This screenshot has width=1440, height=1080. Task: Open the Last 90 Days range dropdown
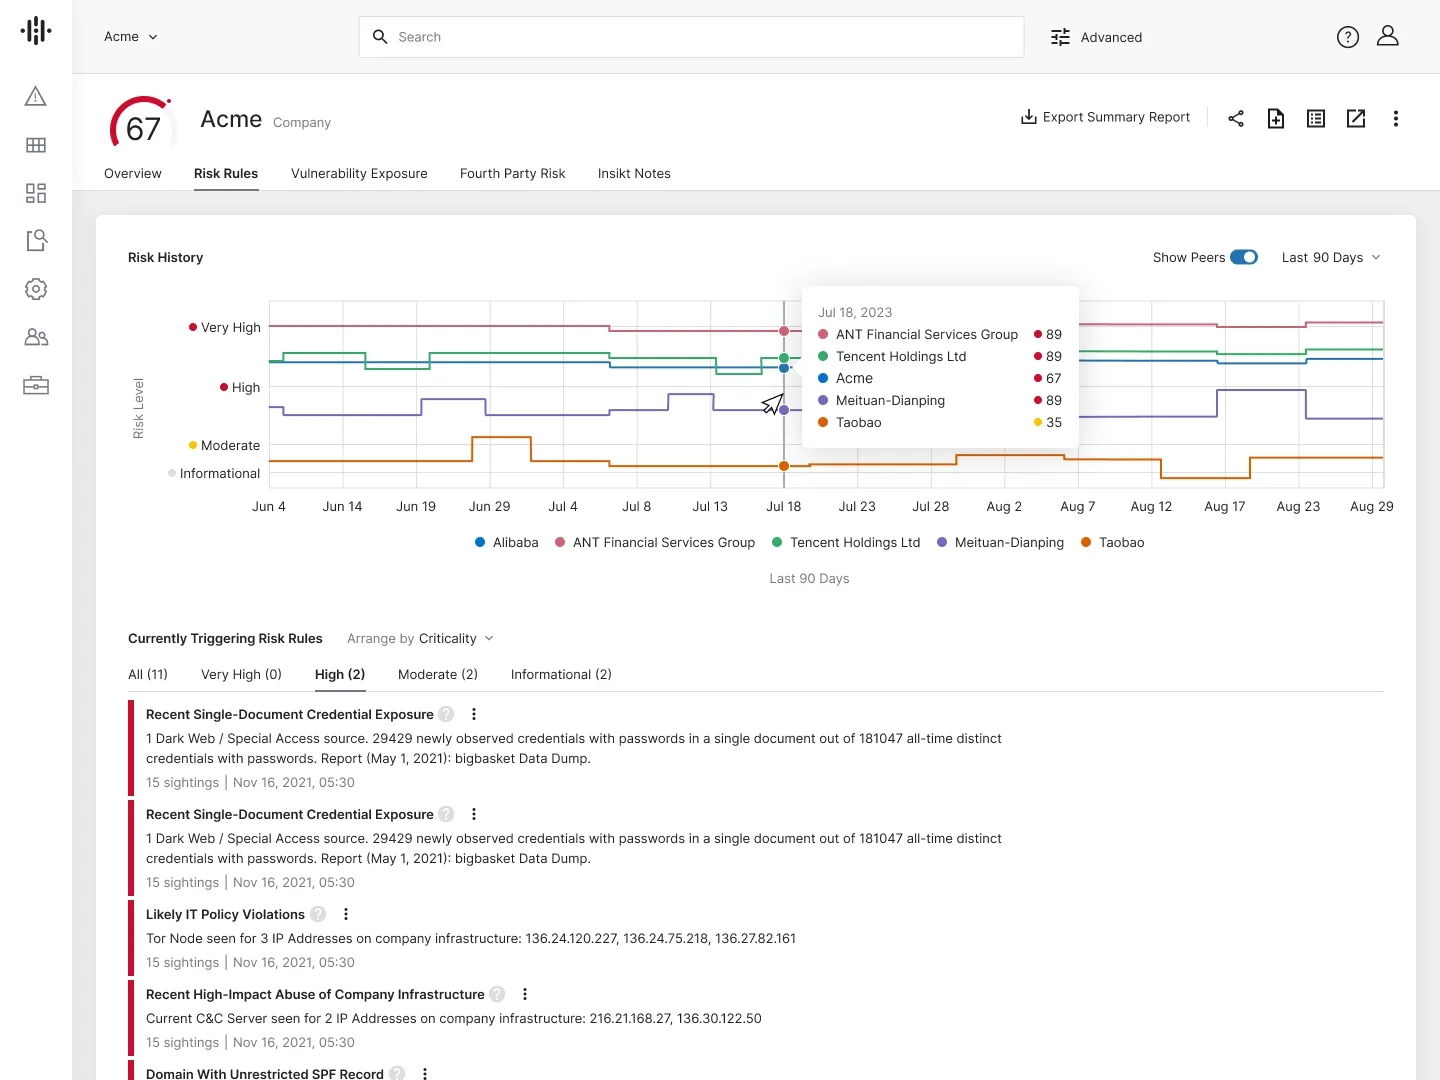[1331, 257]
